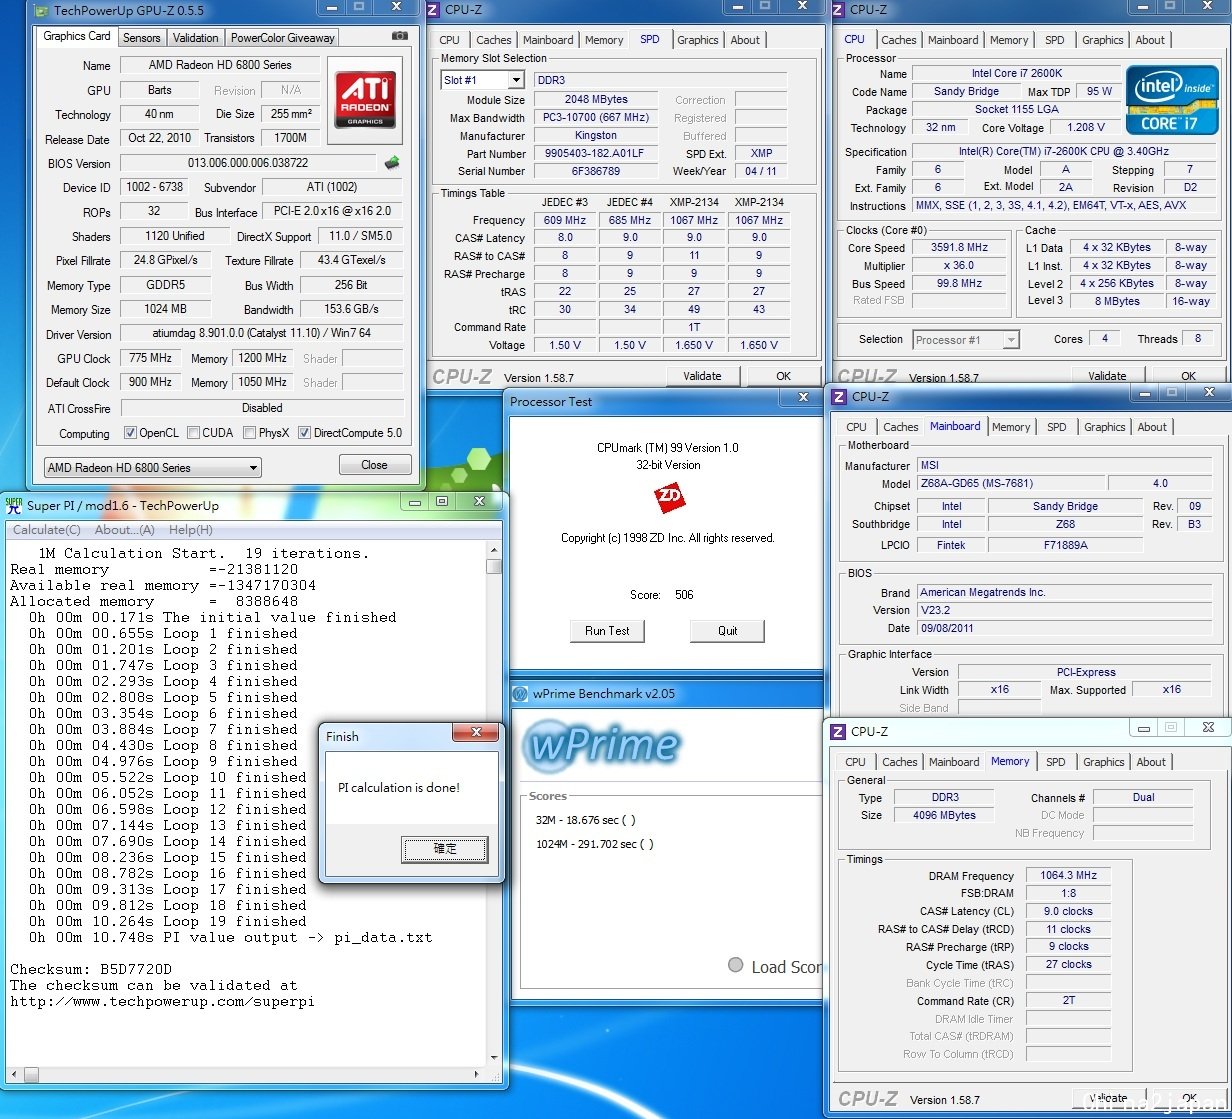Click Validate in CPU-Z processor window
The width and height of the screenshot is (1232, 1119).
(x=1107, y=377)
